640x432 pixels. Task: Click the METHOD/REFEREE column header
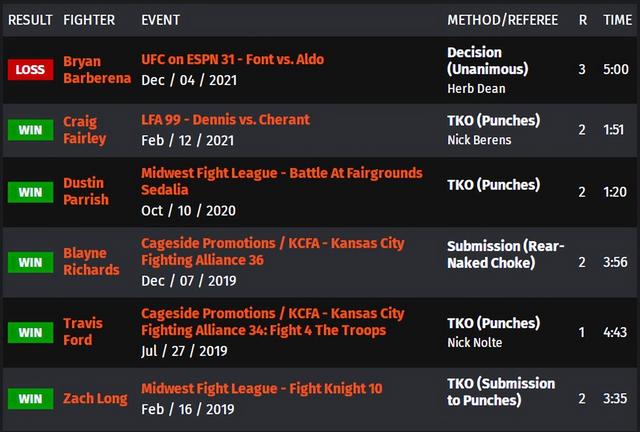503,20
